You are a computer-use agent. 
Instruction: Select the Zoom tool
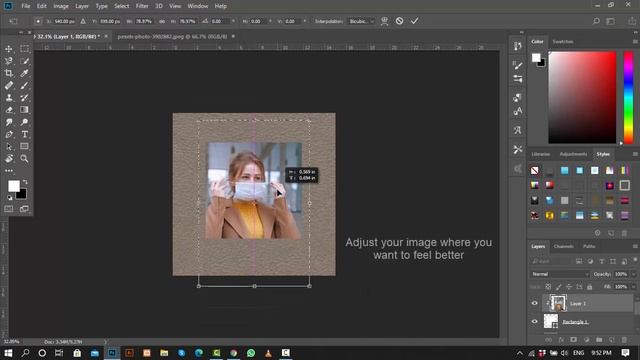(24, 159)
